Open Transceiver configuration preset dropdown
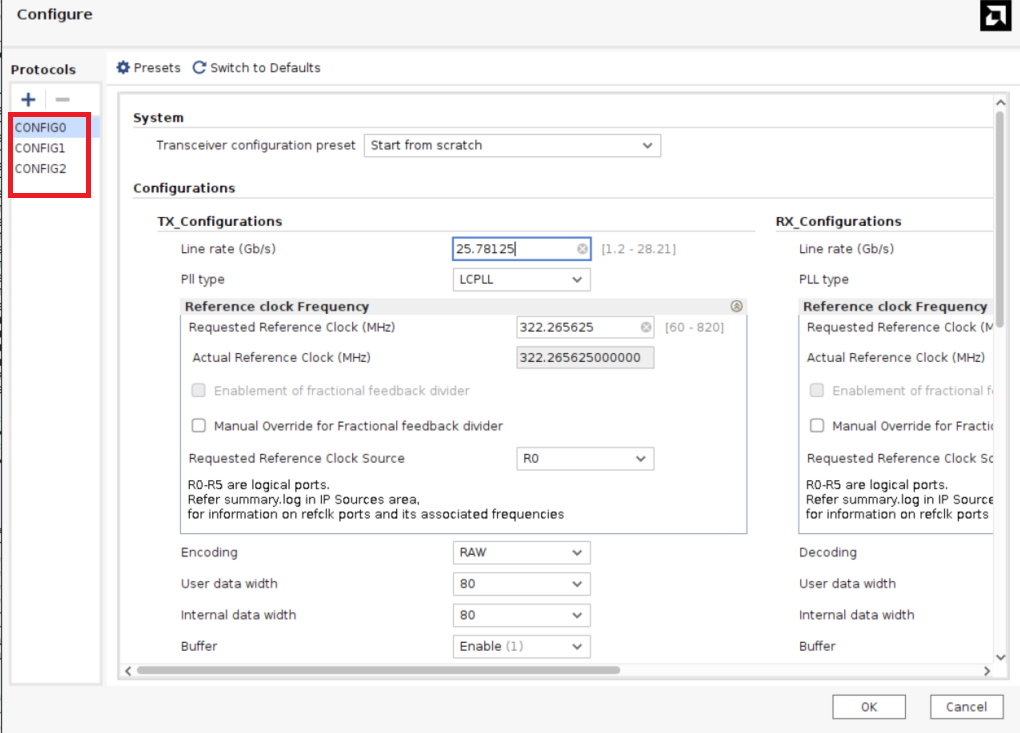Viewport: 1020px width, 733px height. (512, 146)
